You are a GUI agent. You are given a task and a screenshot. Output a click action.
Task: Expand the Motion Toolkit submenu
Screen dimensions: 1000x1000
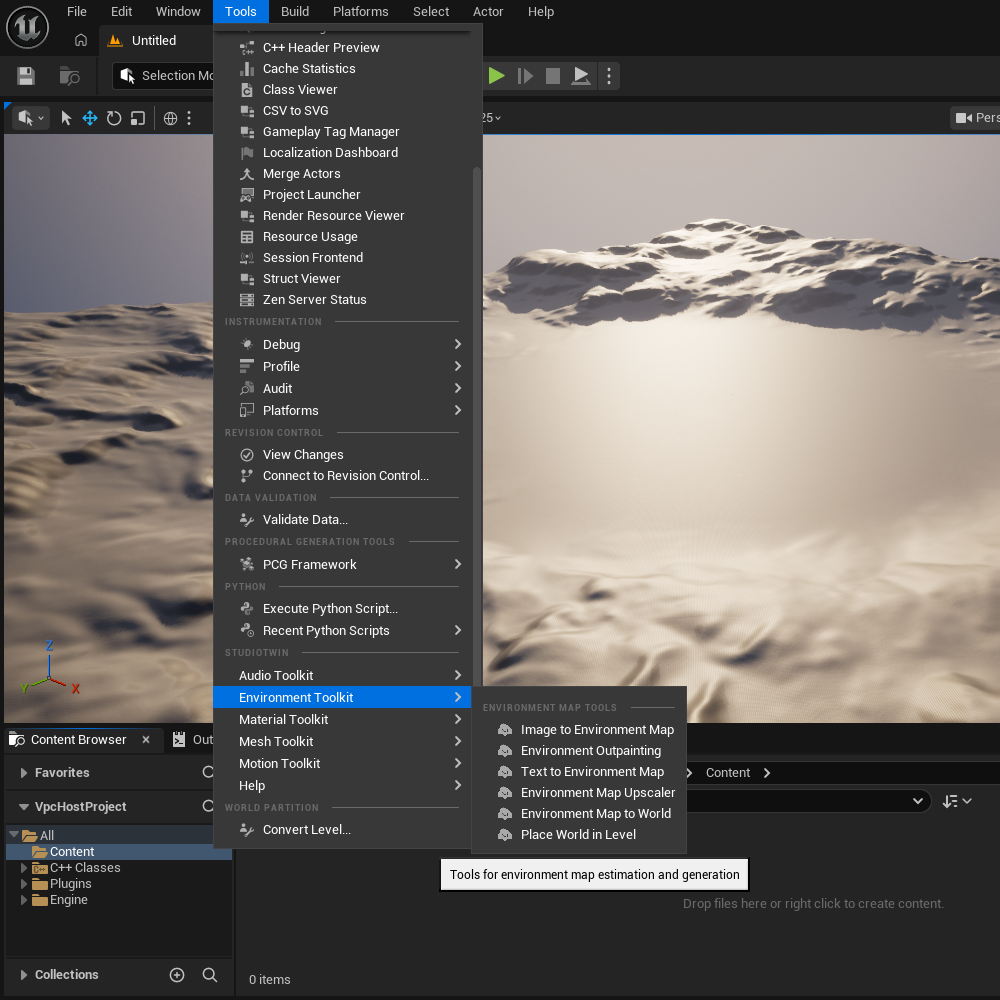point(342,763)
